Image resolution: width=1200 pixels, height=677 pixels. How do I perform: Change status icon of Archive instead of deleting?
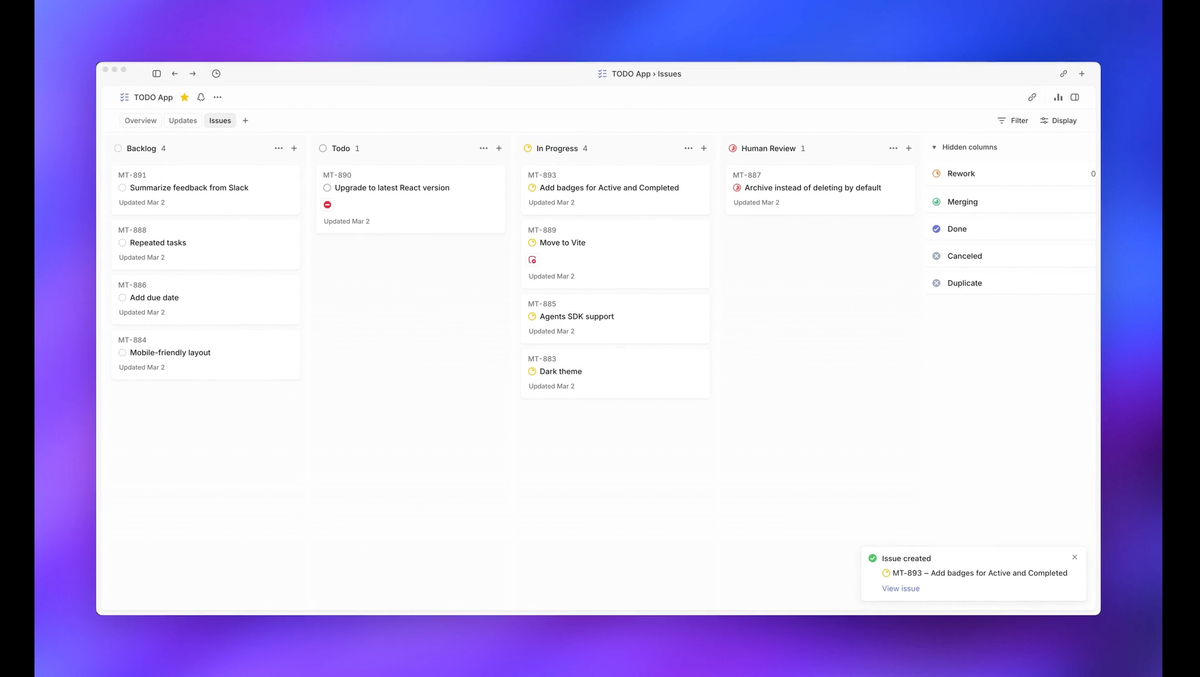pyautogui.click(x=737, y=188)
